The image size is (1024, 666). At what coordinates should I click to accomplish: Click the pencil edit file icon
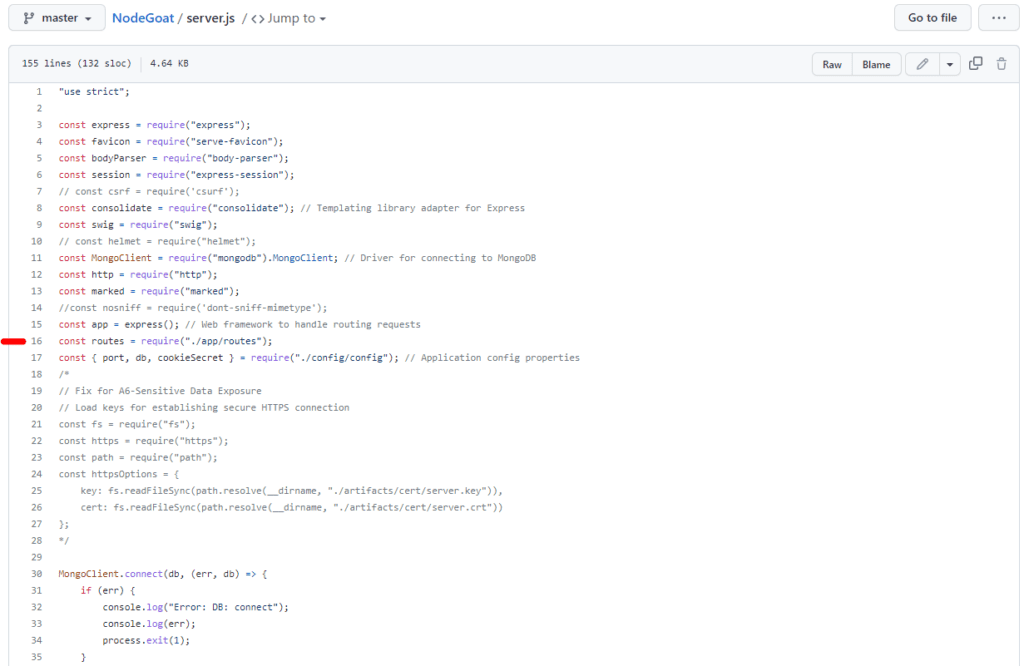coord(922,64)
